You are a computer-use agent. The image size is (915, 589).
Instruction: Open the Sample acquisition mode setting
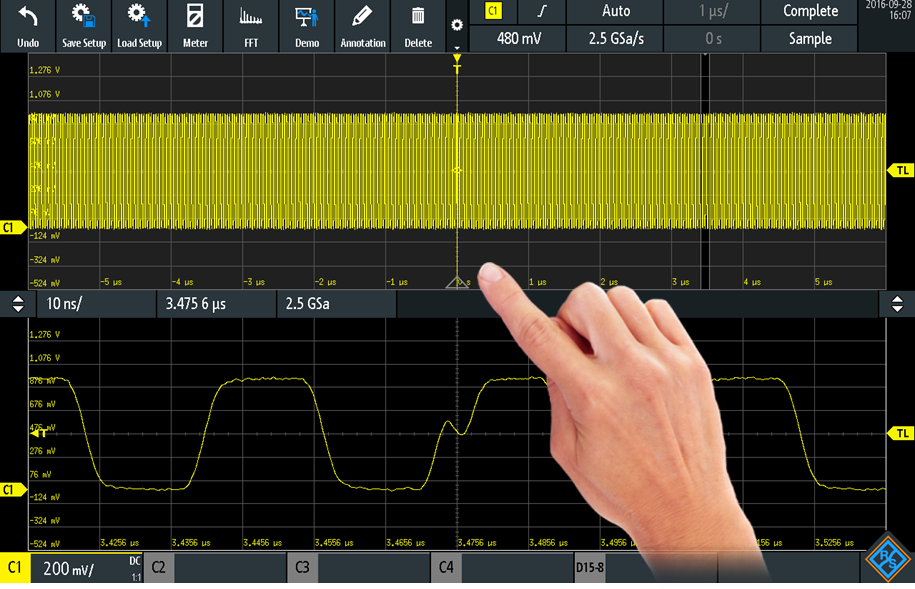click(x=810, y=39)
